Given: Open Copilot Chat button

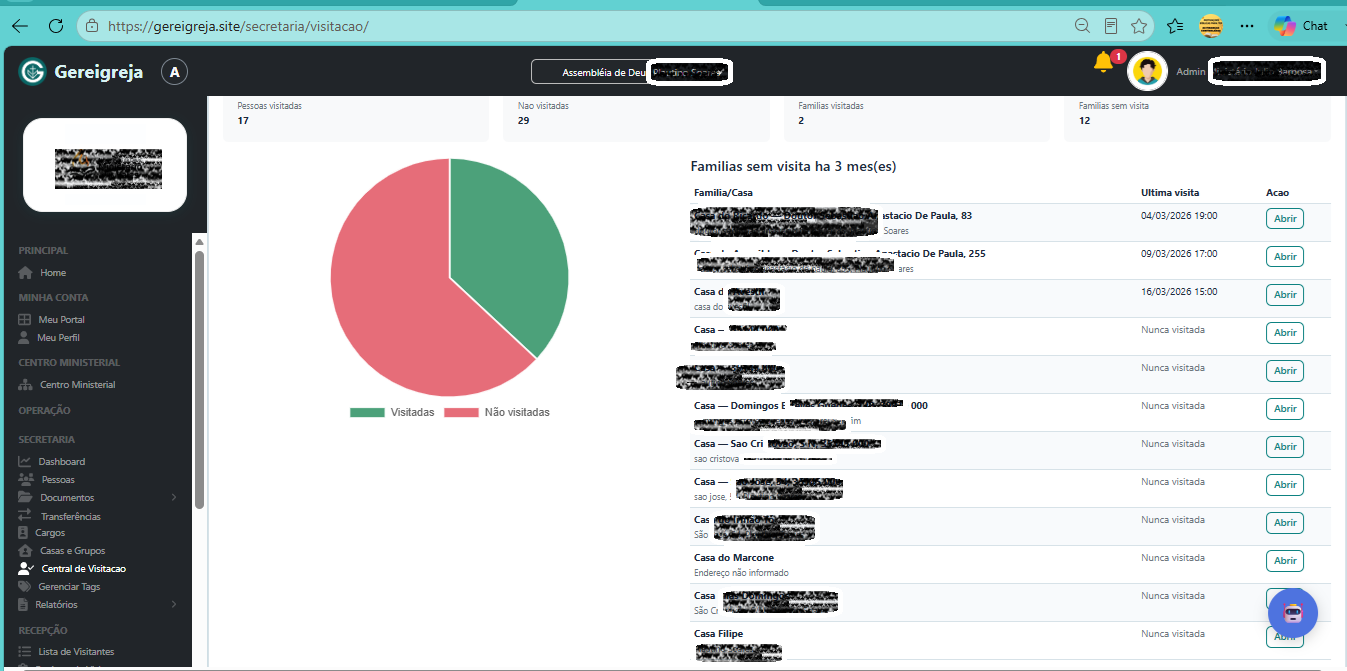Looking at the screenshot, I should point(1301,26).
